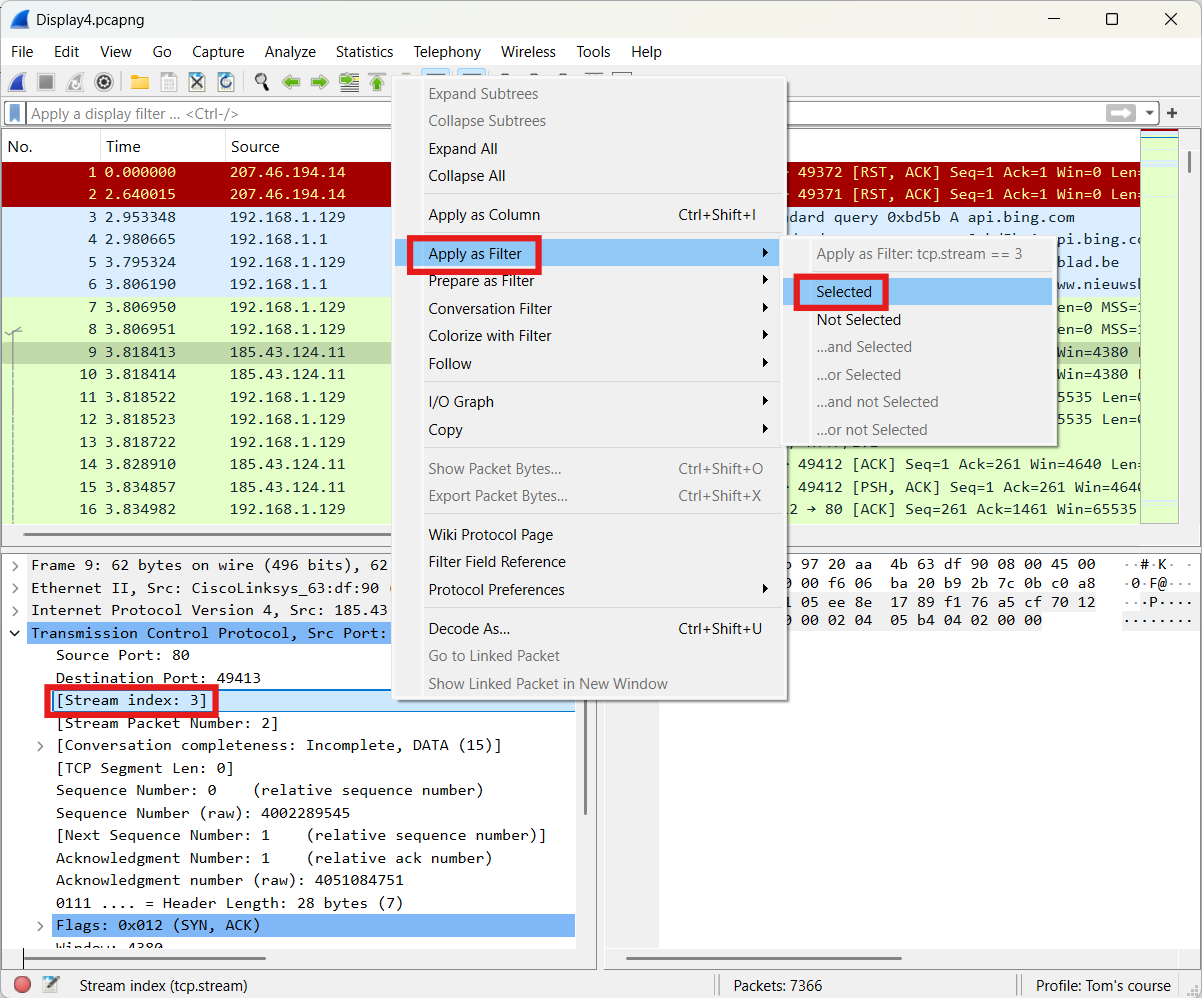Start capturing packets with the shark fin icon
Screen dimensions: 1202x998
point(18,82)
